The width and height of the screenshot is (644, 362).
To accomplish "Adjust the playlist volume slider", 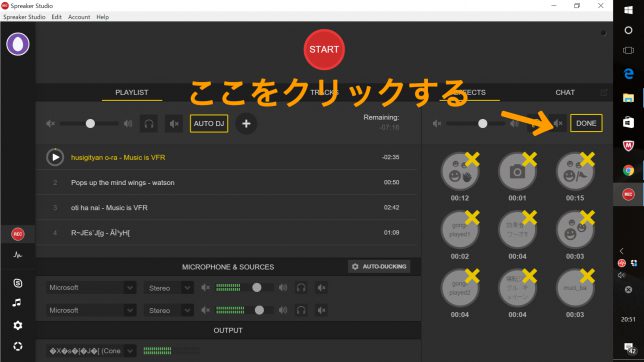I will click(x=90, y=124).
